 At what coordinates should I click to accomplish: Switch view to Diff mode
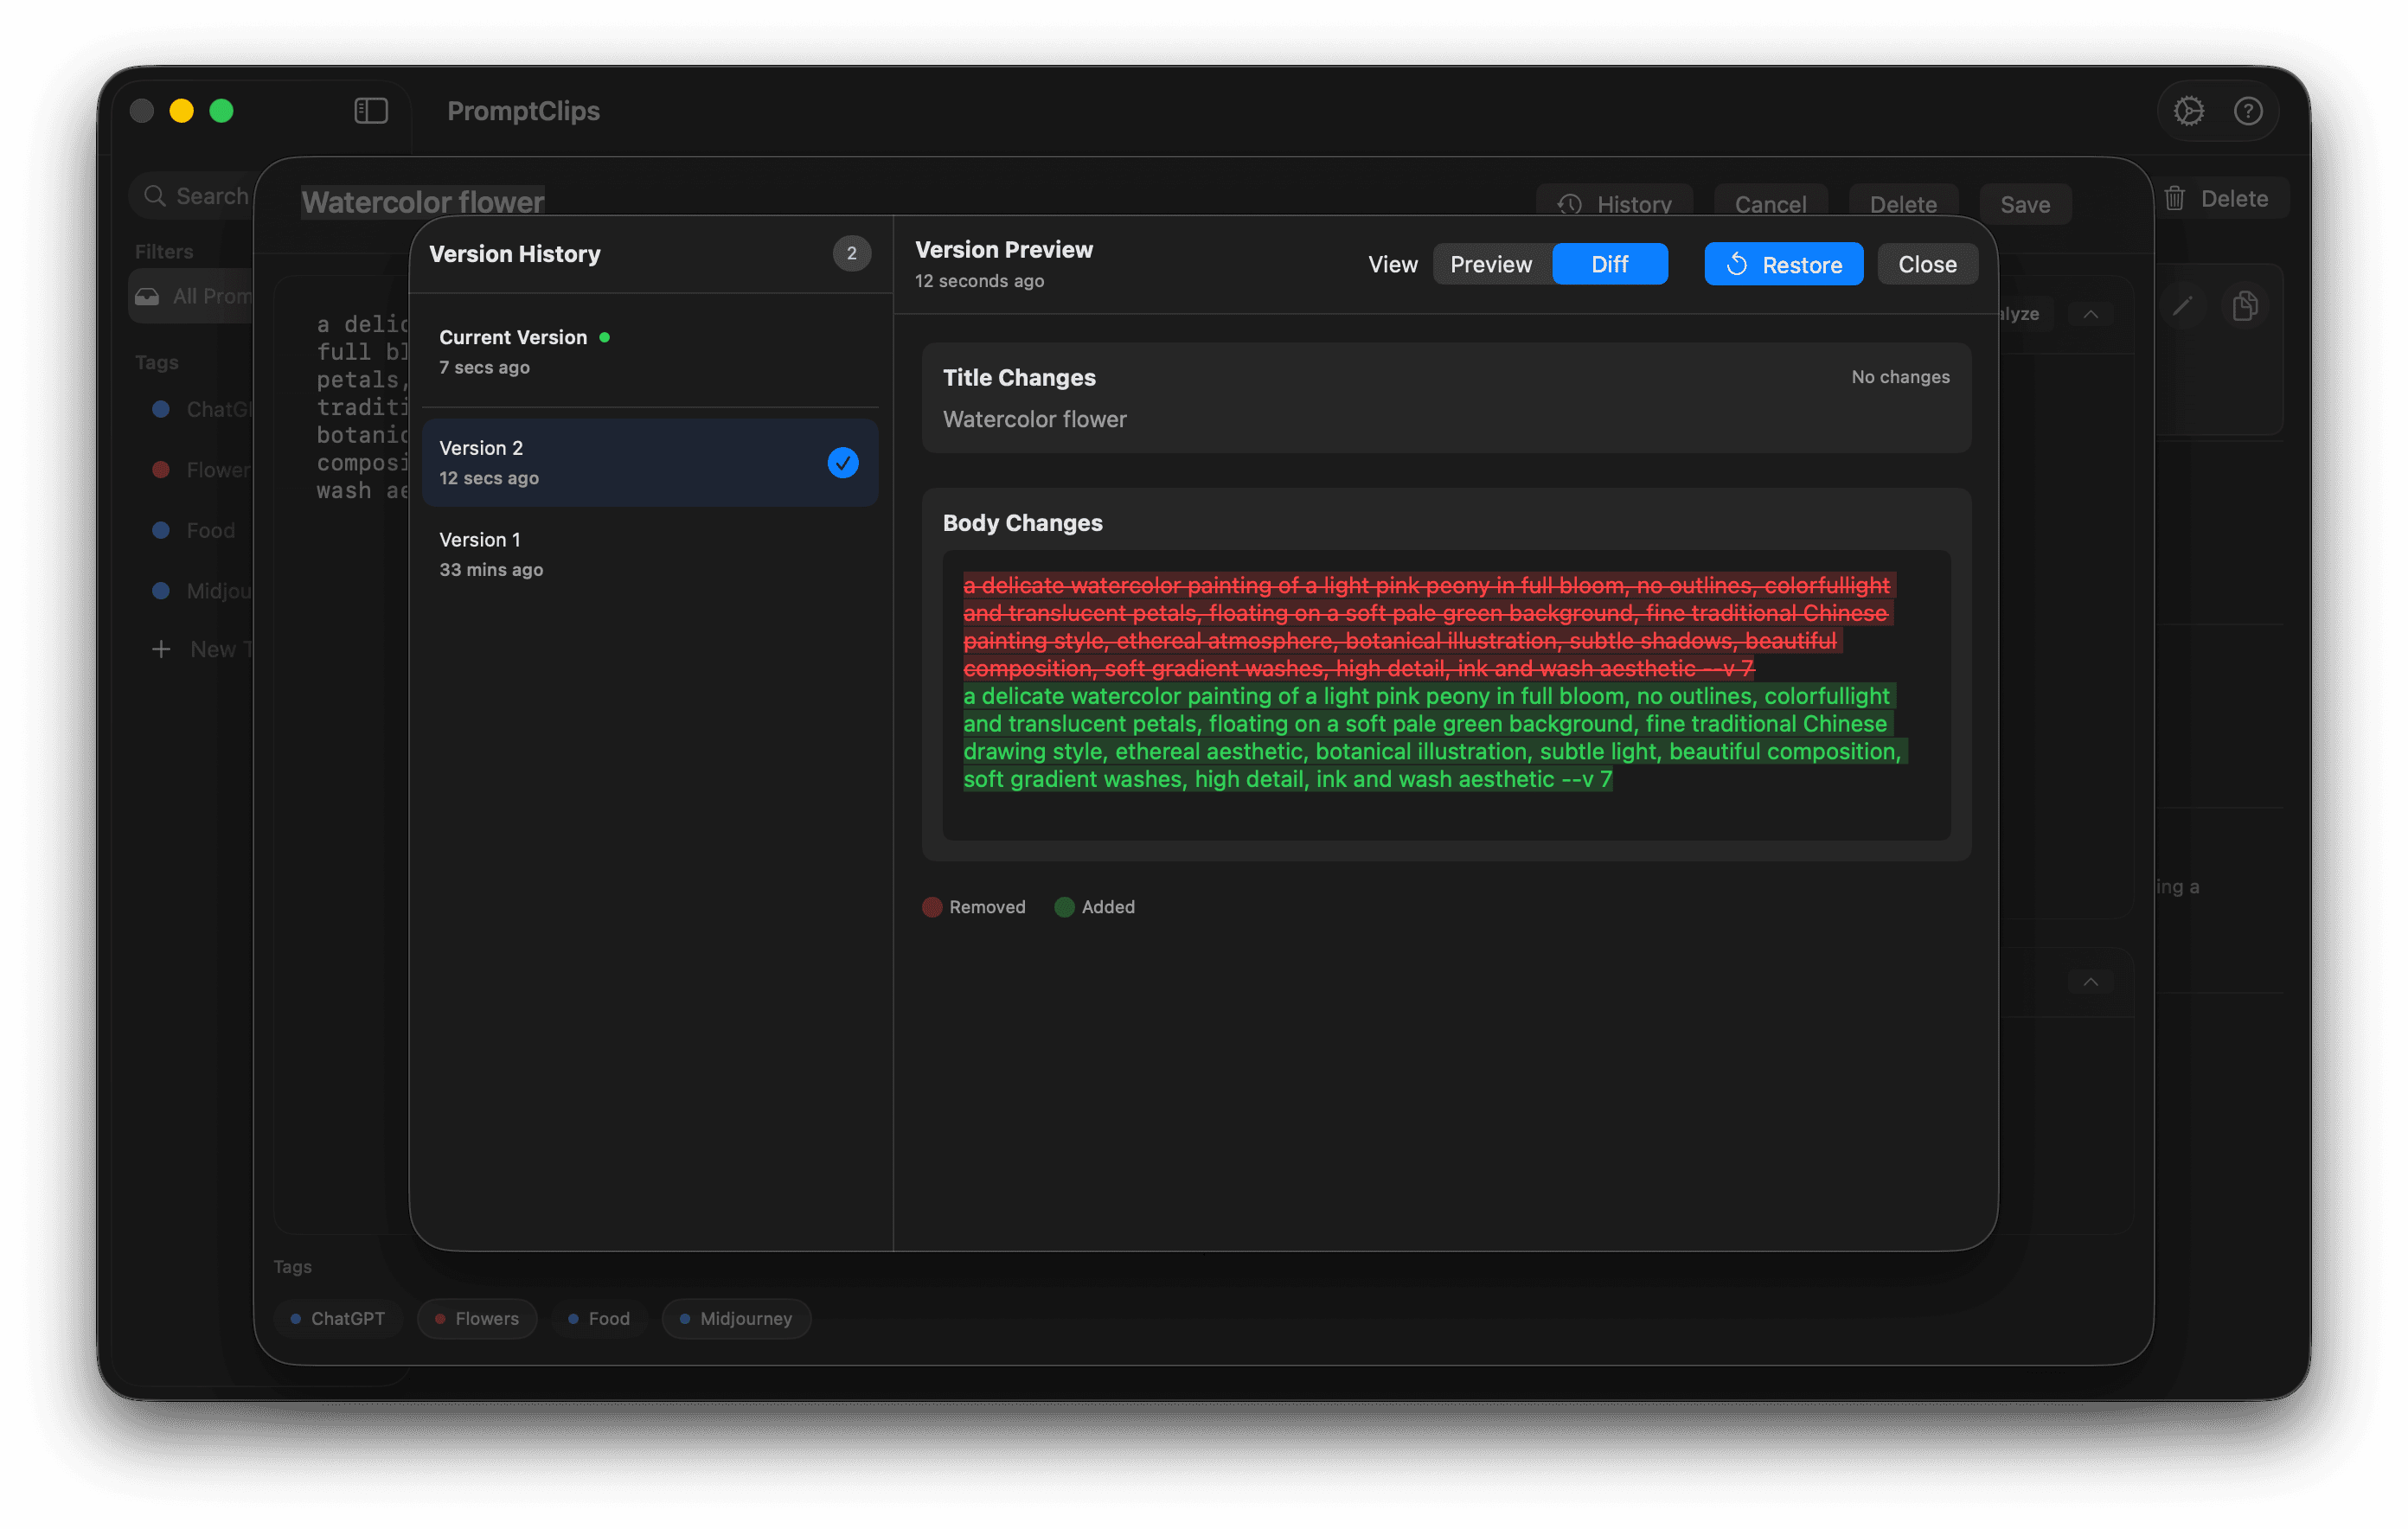[1609, 264]
